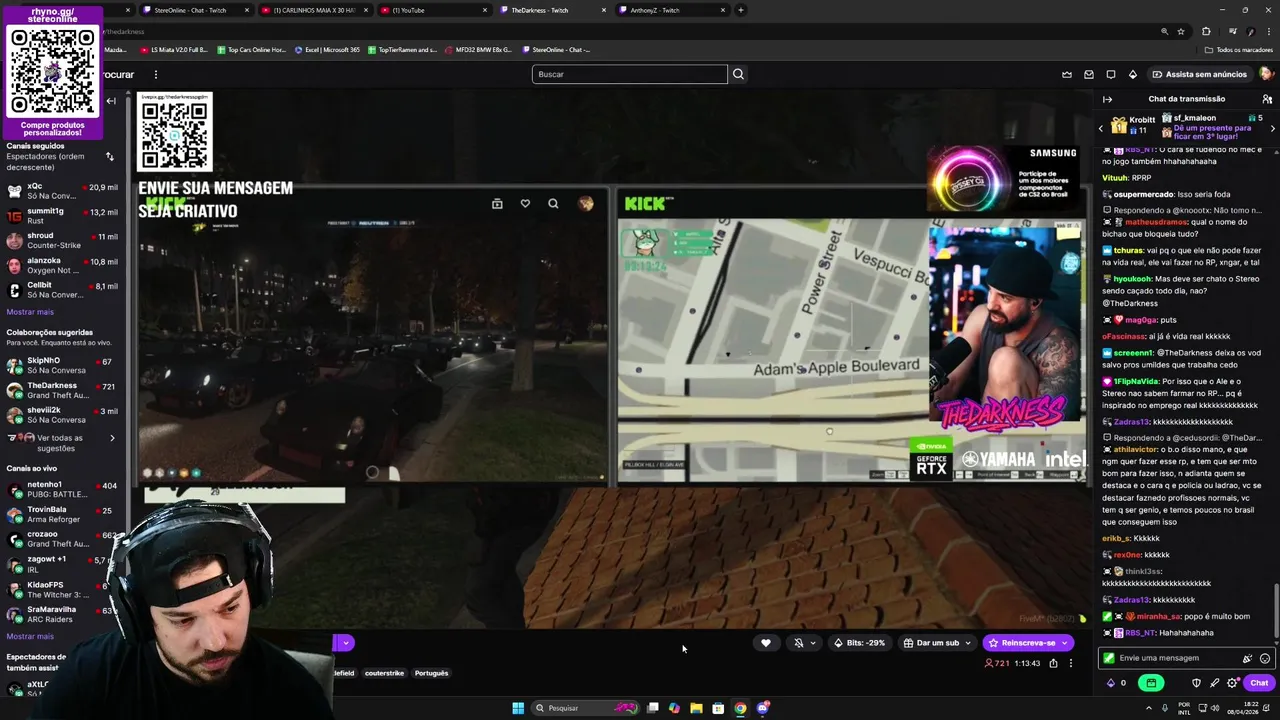The width and height of the screenshot is (1280, 720).
Task: Open Discord from the taskbar
Action: pos(763,708)
